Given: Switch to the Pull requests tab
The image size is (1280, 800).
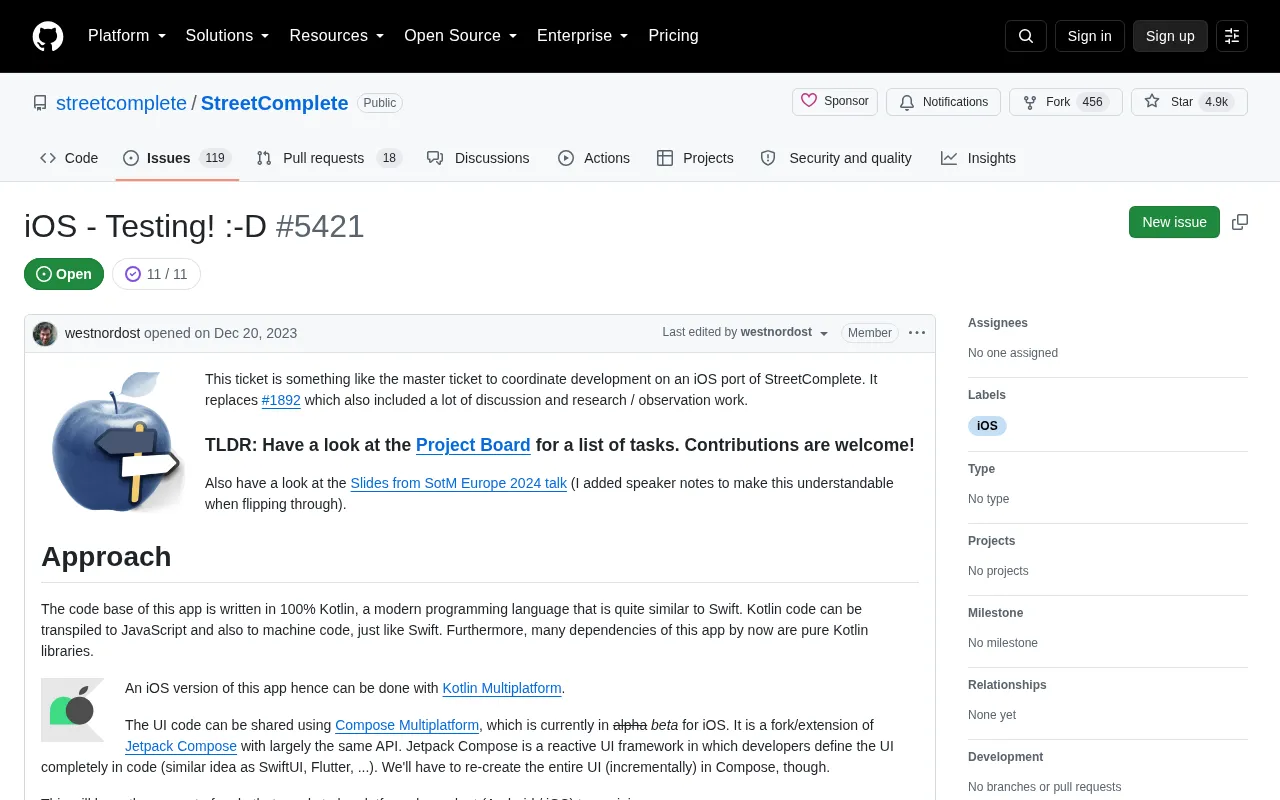Looking at the screenshot, I should pos(328,158).
